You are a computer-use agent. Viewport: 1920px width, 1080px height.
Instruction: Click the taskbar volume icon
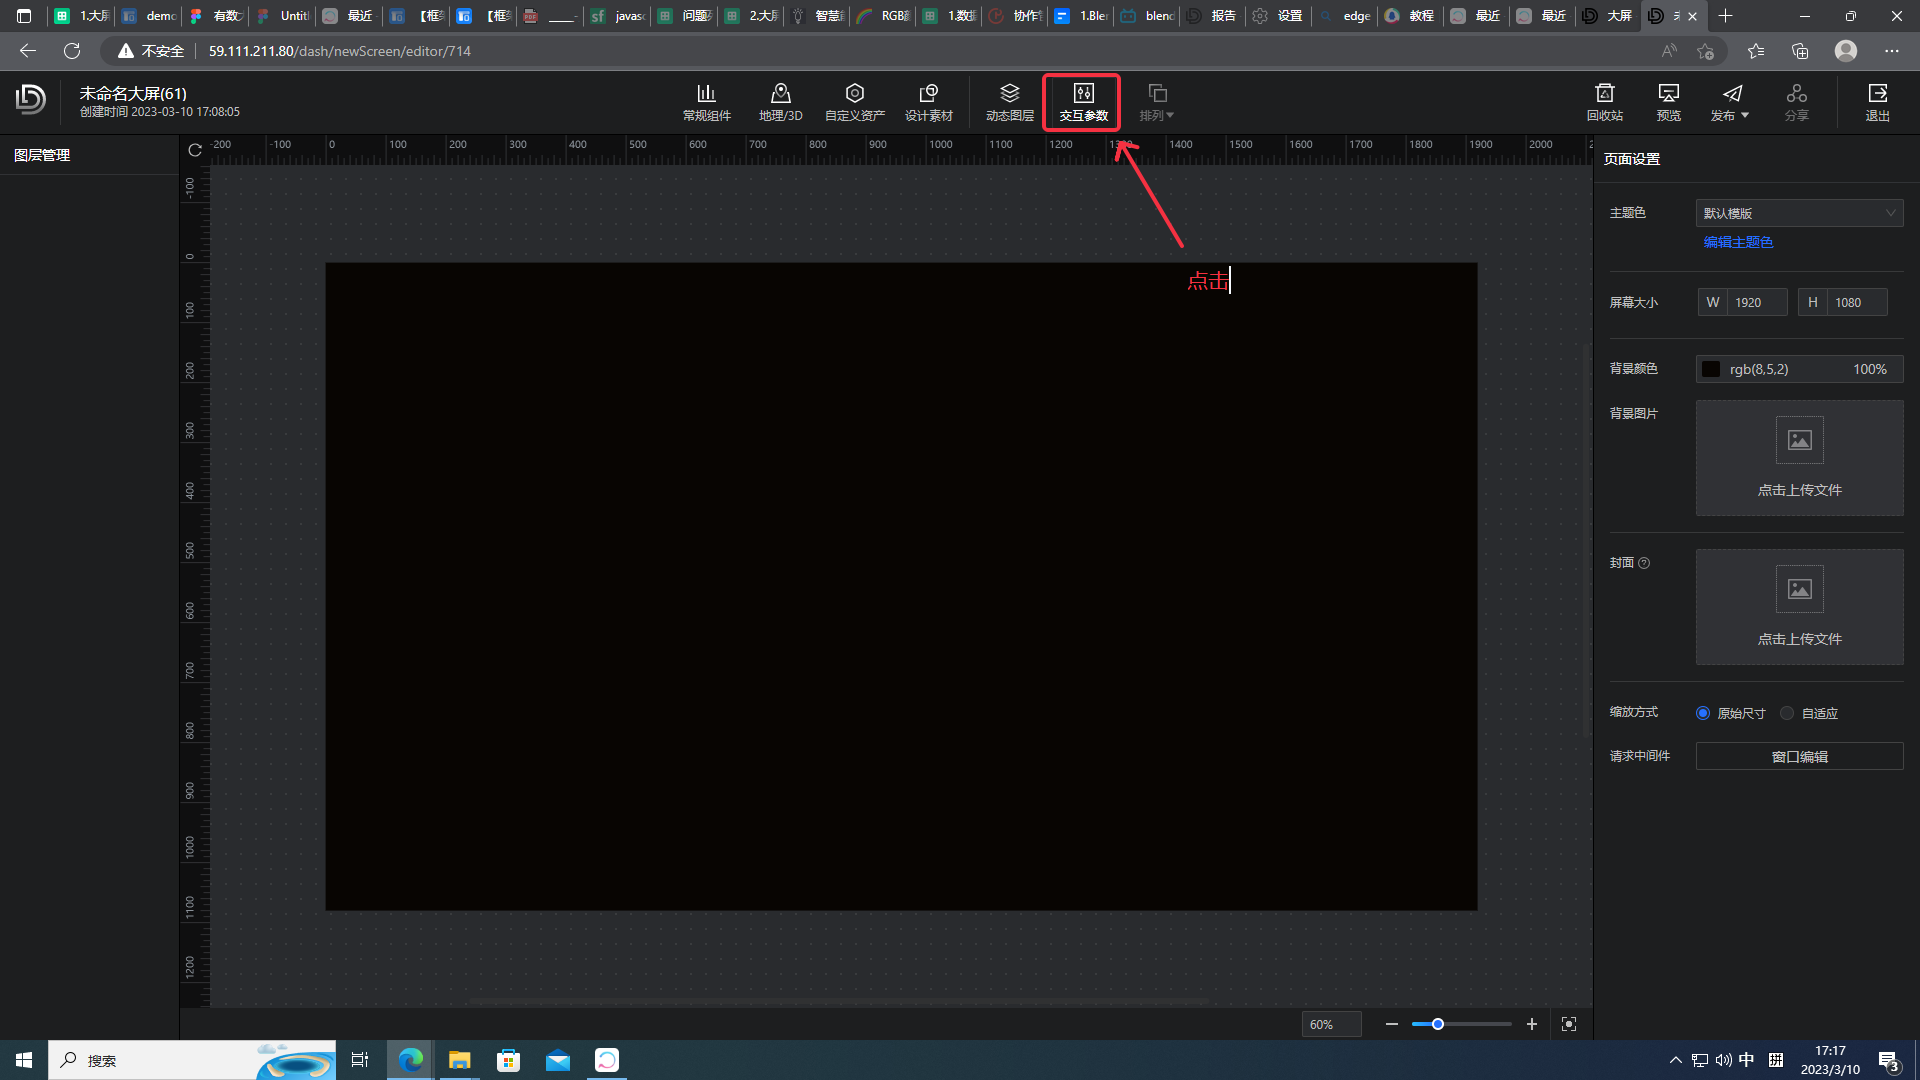[1723, 1060]
